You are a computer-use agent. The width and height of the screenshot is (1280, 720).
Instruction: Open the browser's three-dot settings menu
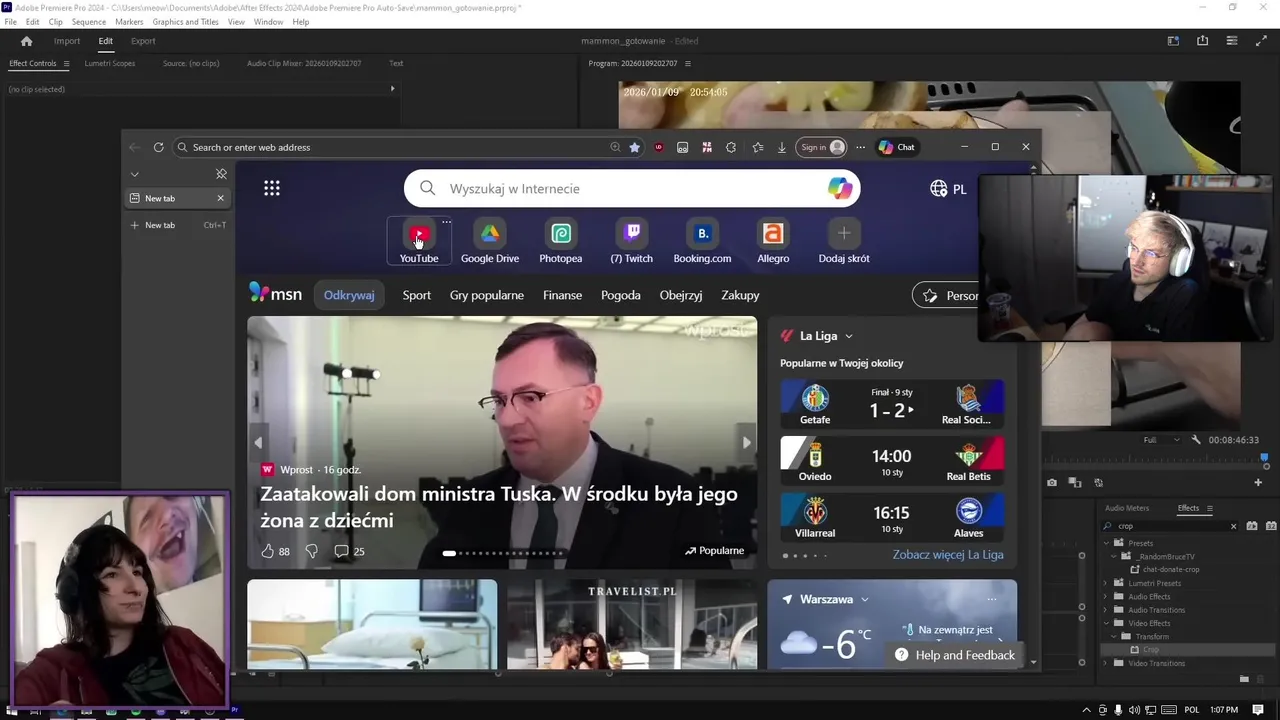(x=860, y=147)
